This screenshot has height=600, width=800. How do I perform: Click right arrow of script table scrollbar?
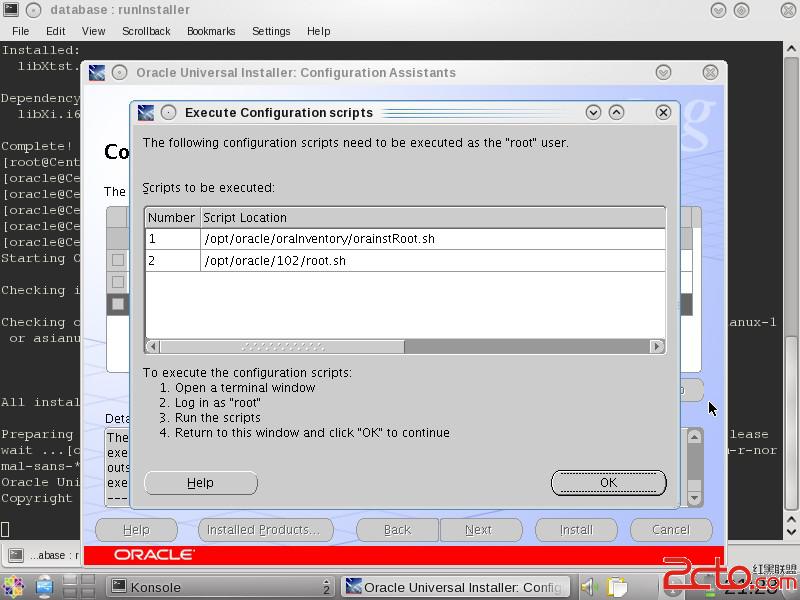(x=657, y=346)
